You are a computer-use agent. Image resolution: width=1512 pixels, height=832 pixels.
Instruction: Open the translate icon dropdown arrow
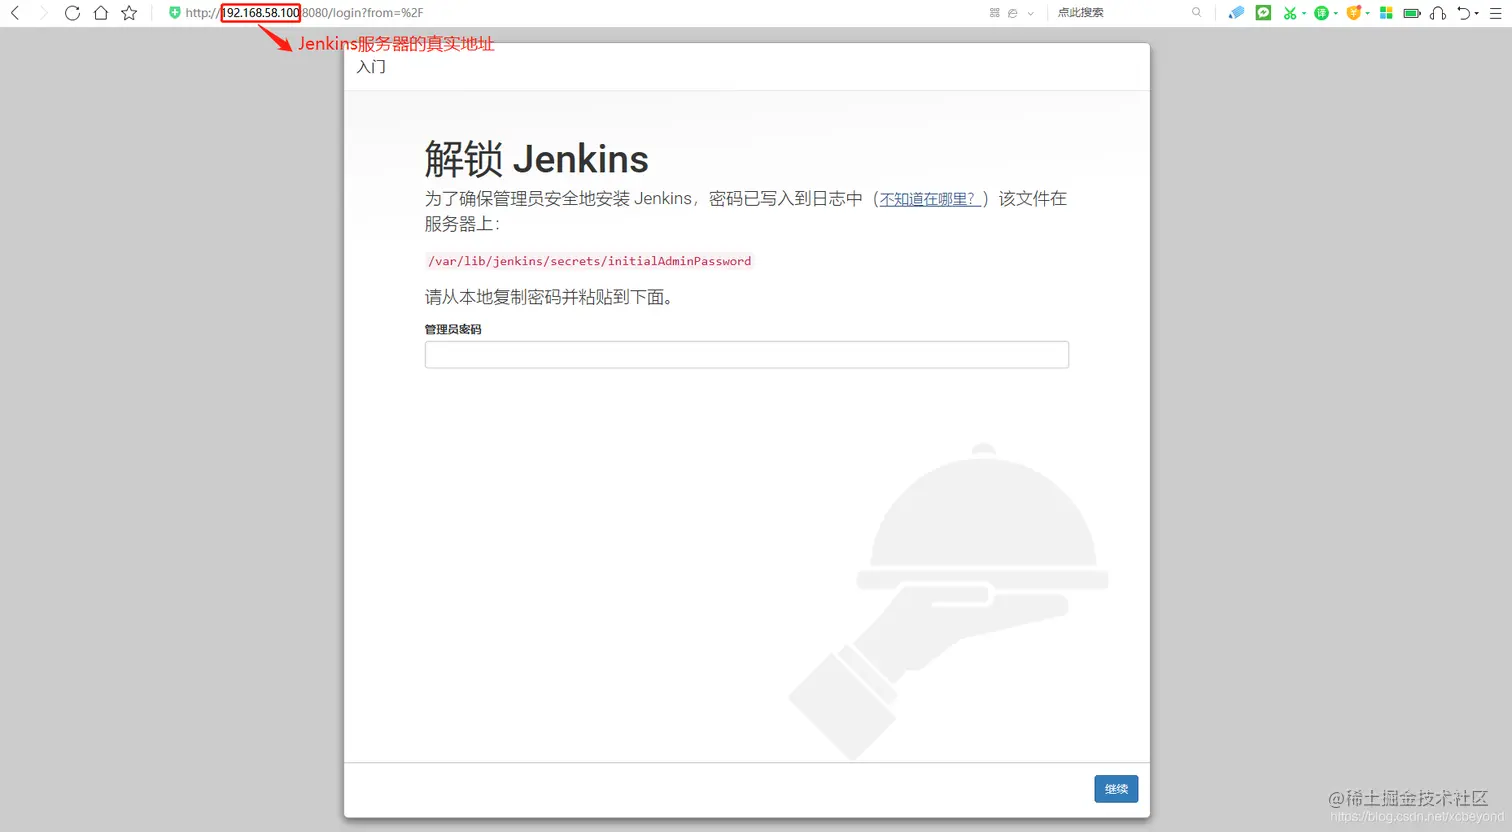1335,13
